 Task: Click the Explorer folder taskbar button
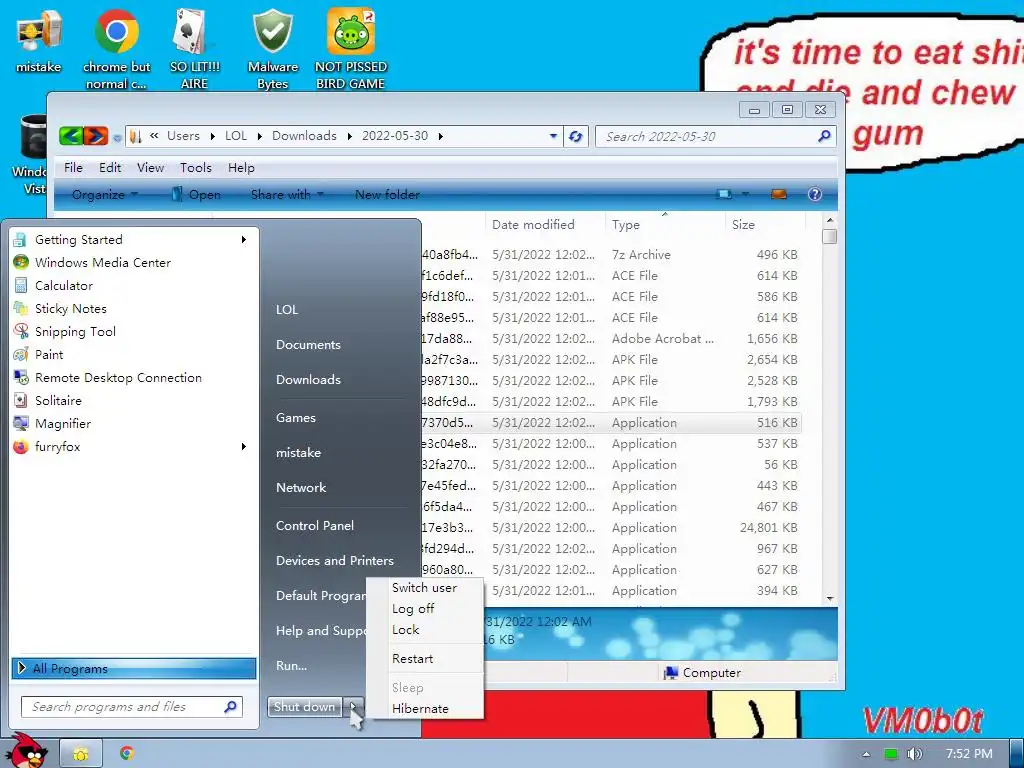[81, 754]
